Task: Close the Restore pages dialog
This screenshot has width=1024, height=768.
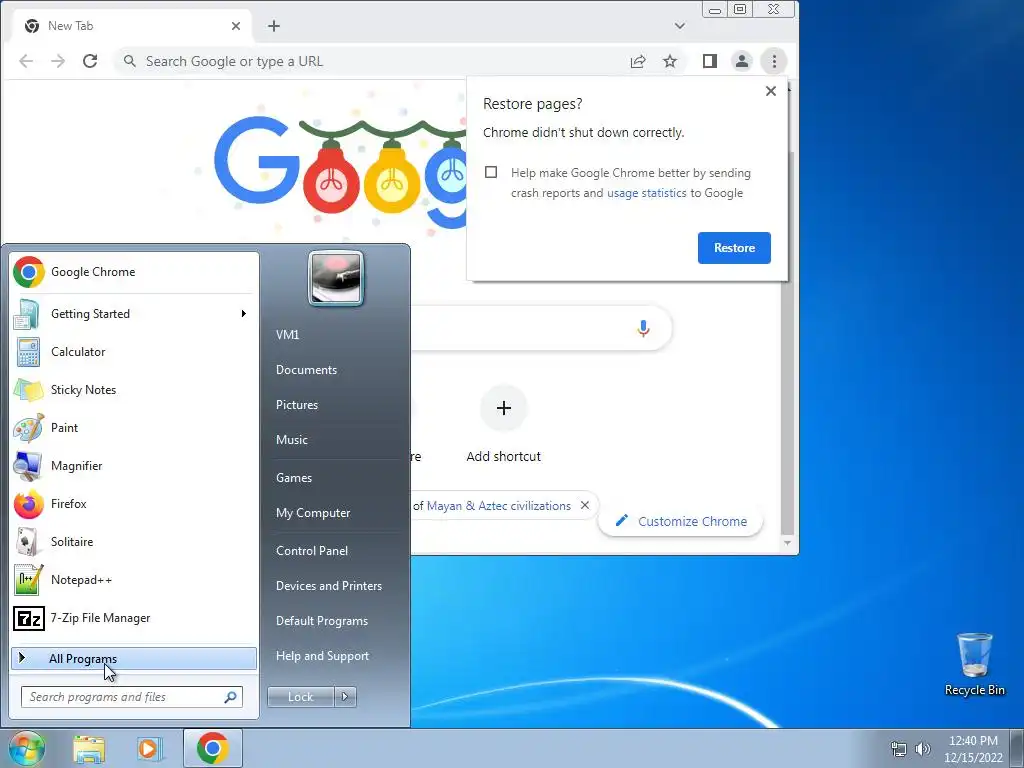Action: [771, 91]
